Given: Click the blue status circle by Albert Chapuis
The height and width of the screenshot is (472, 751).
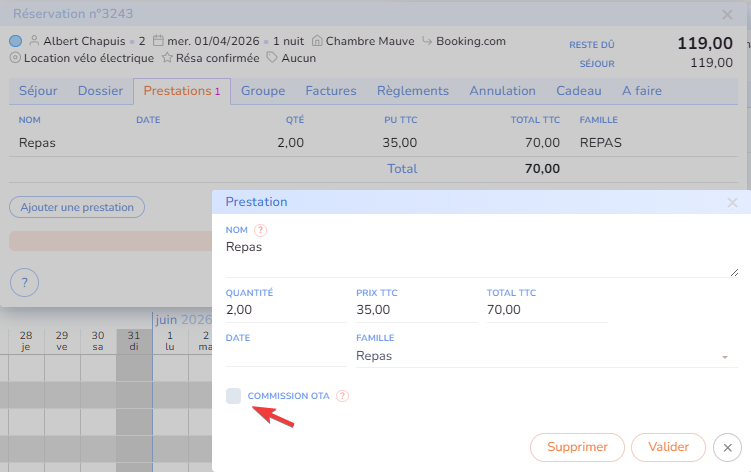Looking at the screenshot, I should [x=15, y=41].
